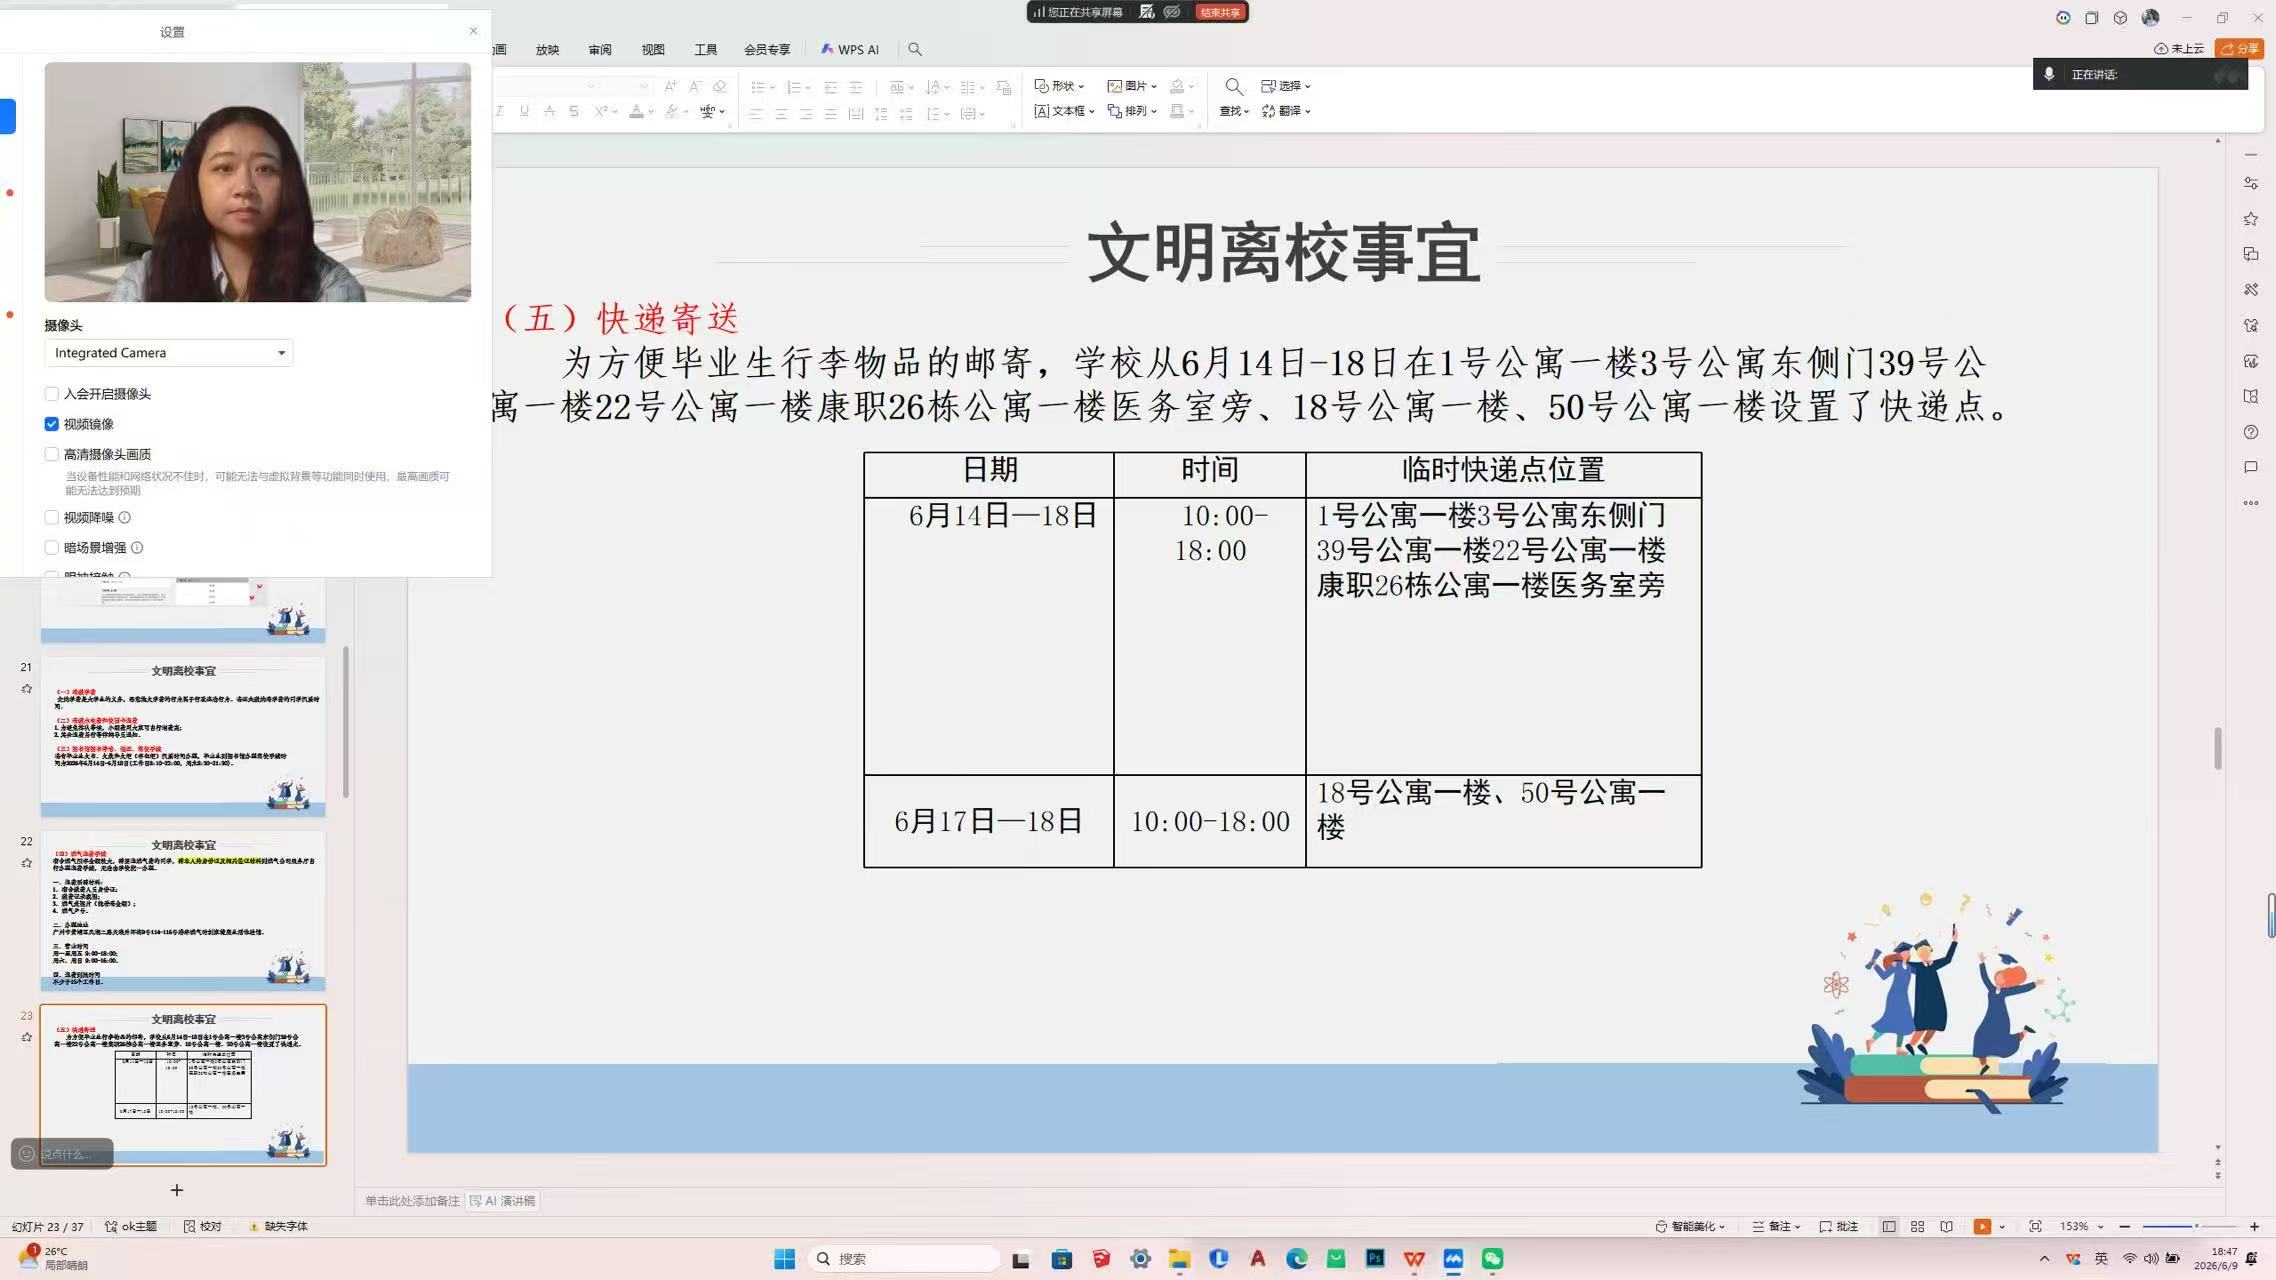Click info icon next to 暗场景增强
2276x1280 pixels.
coord(137,547)
